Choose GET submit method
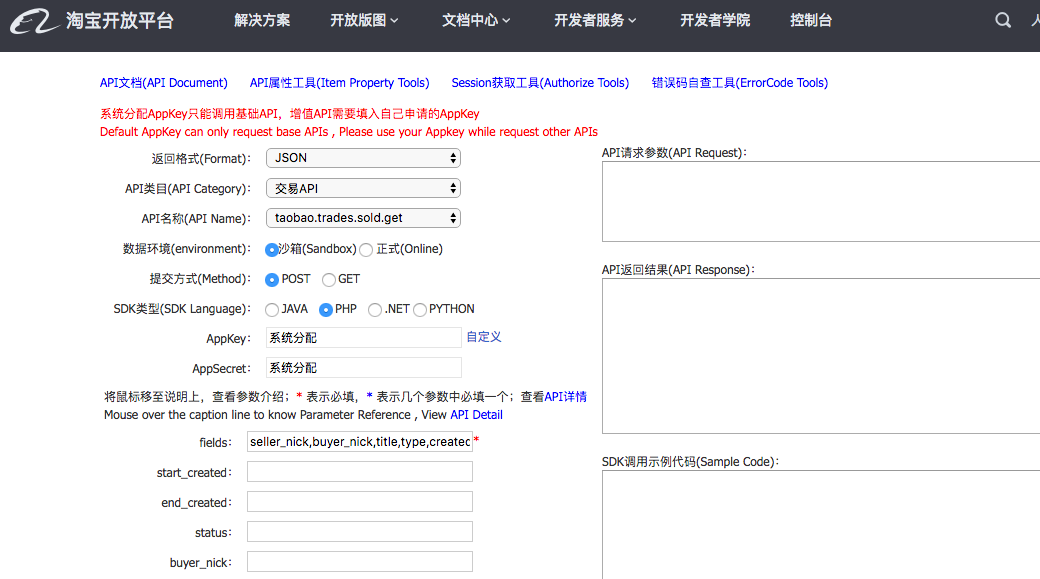The width and height of the screenshot is (1040, 579). pyautogui.click(x=328, y=280)
